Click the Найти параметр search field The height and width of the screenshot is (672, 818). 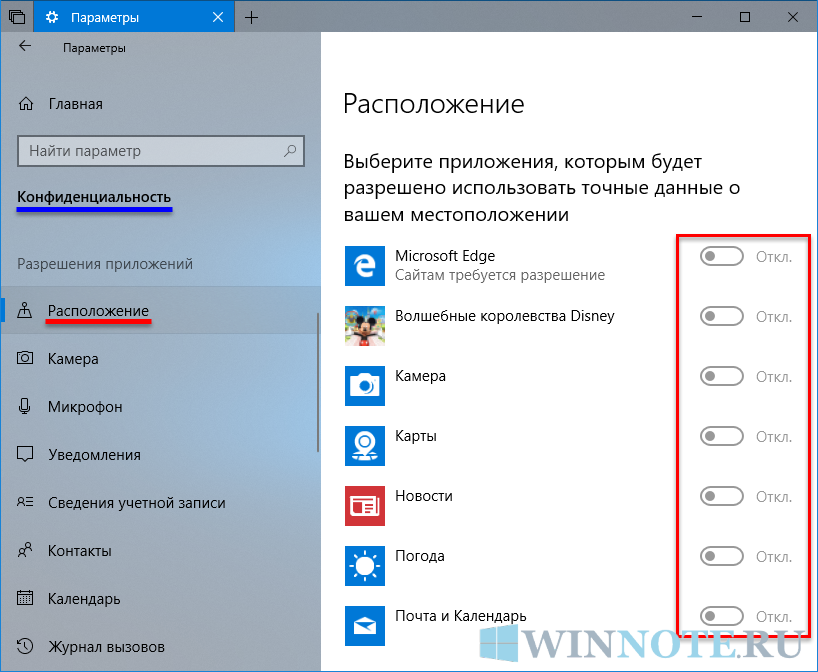coord(161,151)
